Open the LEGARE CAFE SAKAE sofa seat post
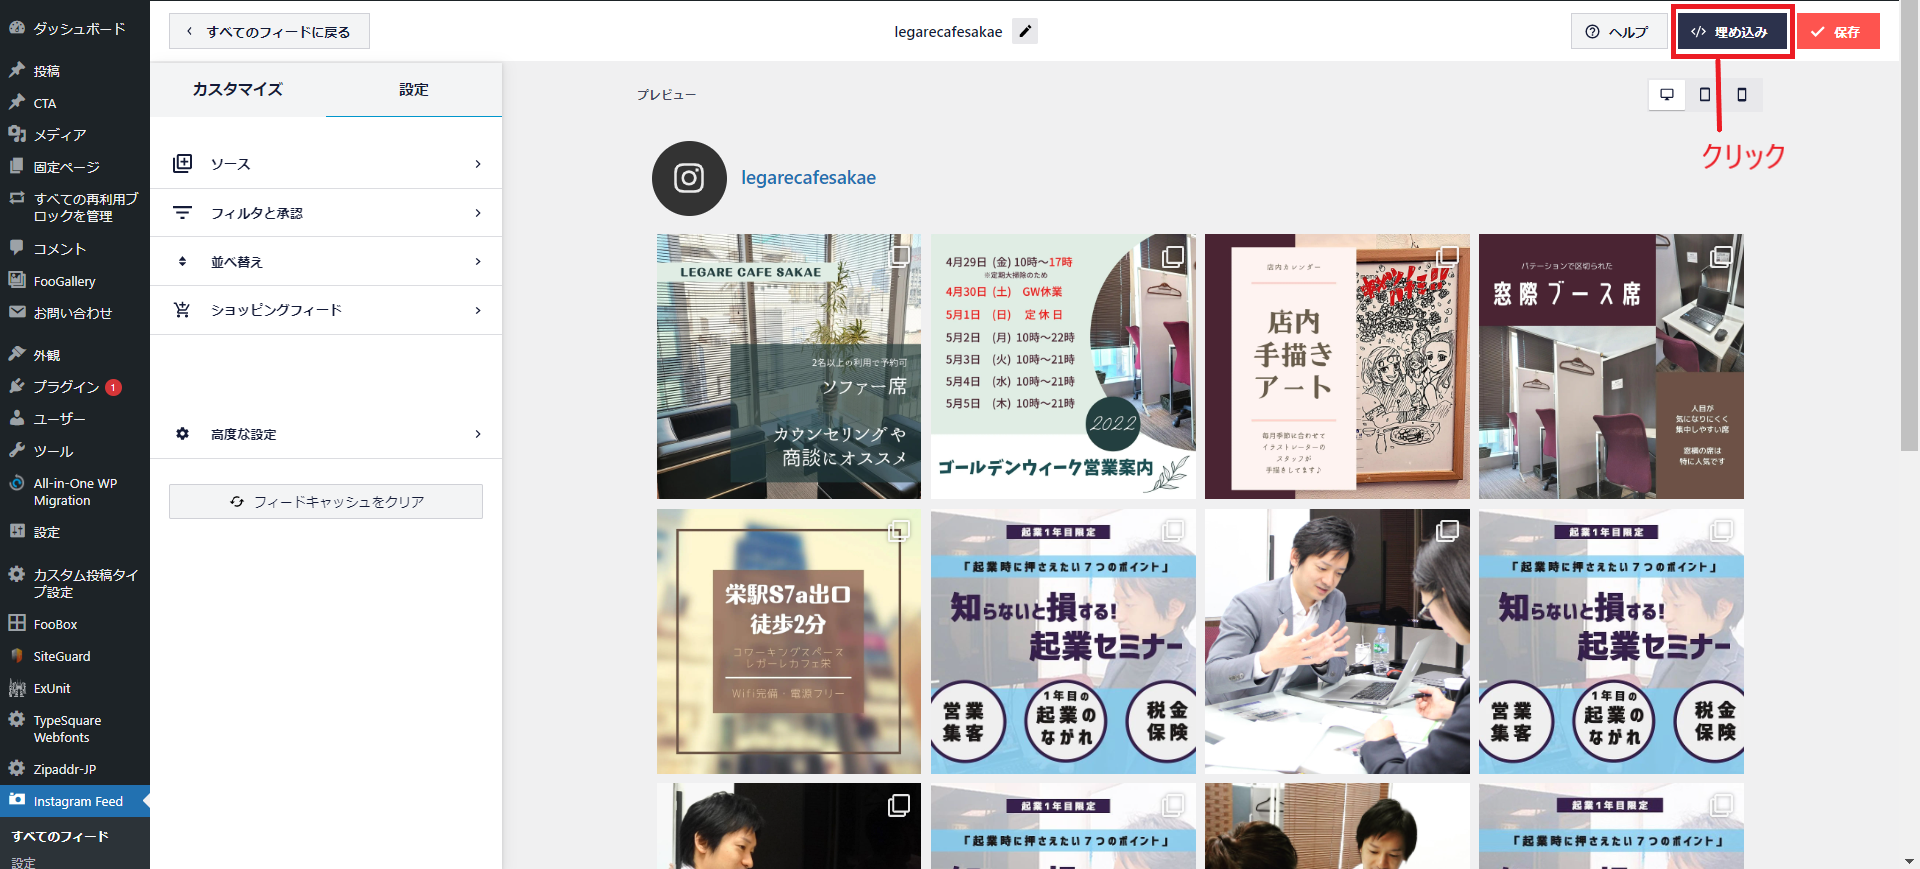1920x869 pixels. pyautogui.click(x=789, y=366)
